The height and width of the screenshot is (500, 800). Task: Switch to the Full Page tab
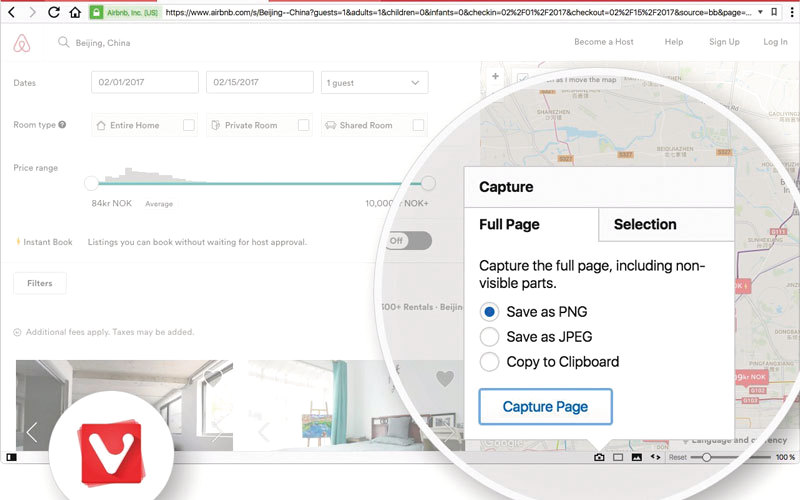(x=510, y=225)
